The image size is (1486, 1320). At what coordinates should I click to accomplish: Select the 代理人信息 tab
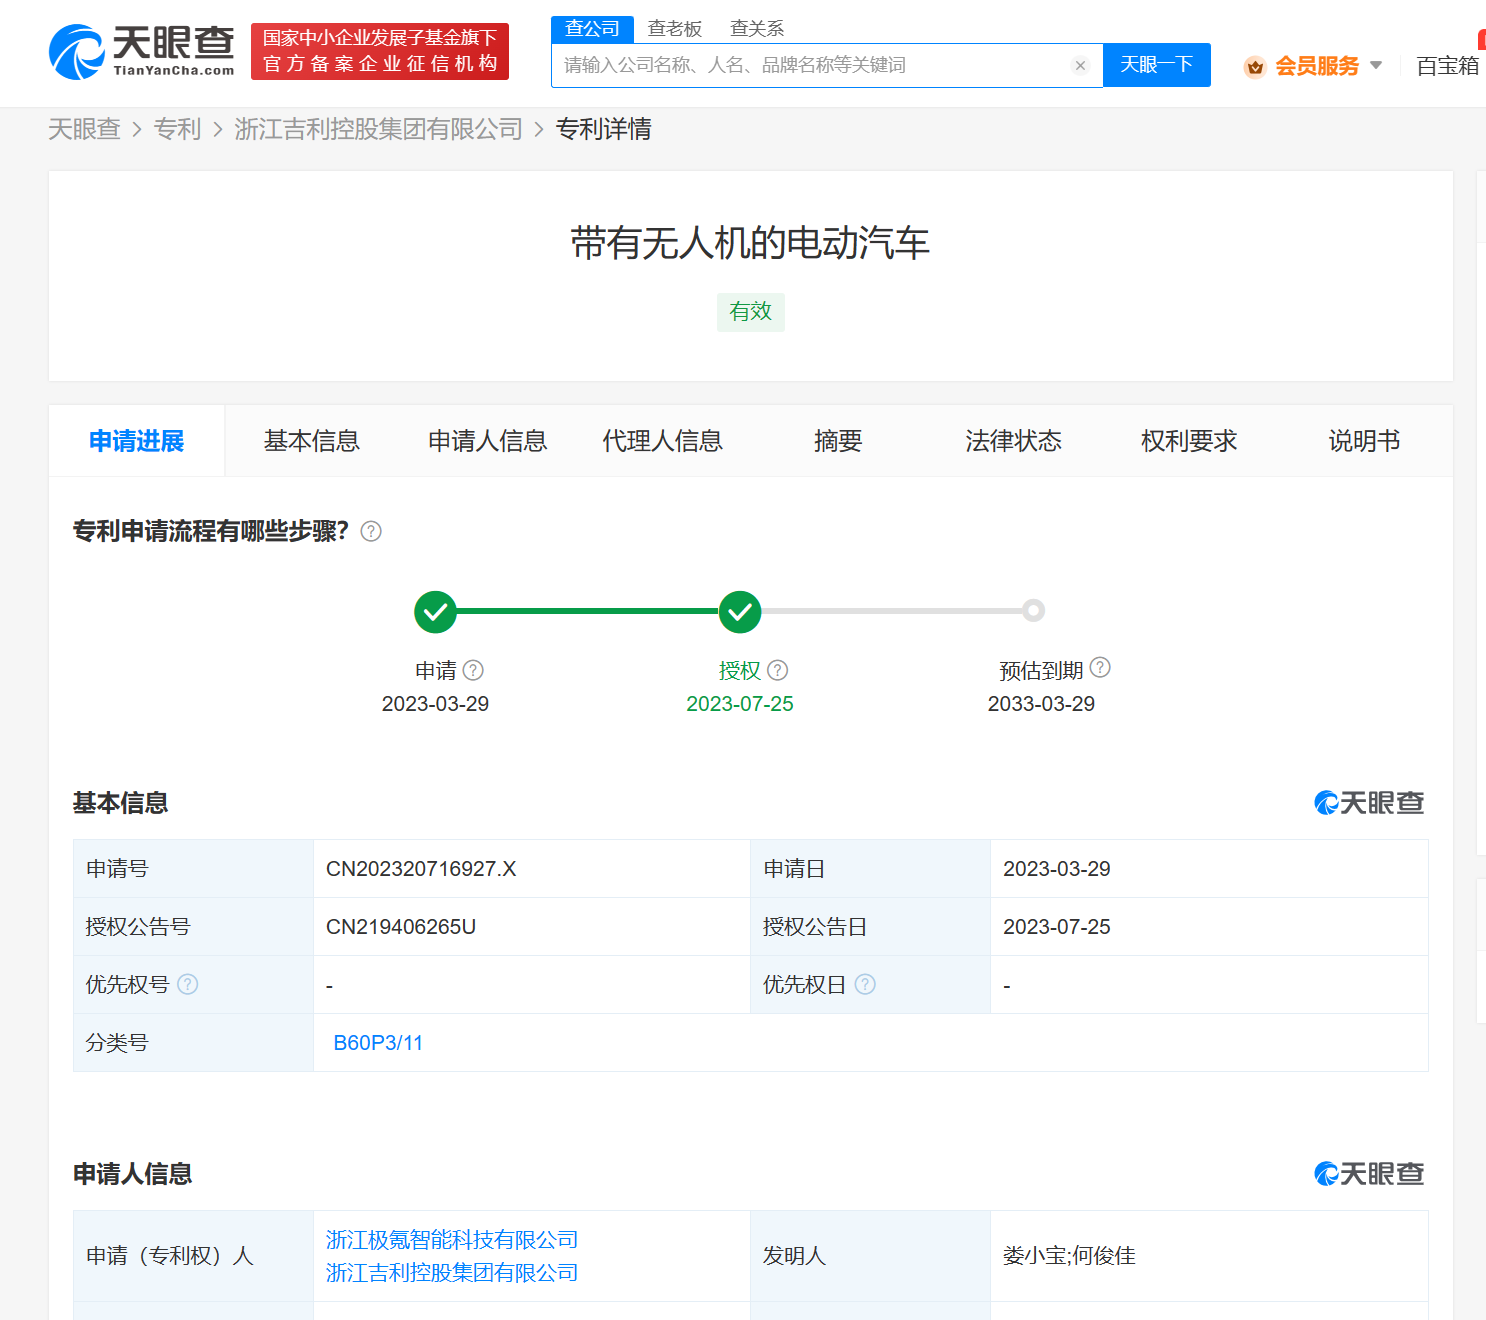[x=663, y=441]
